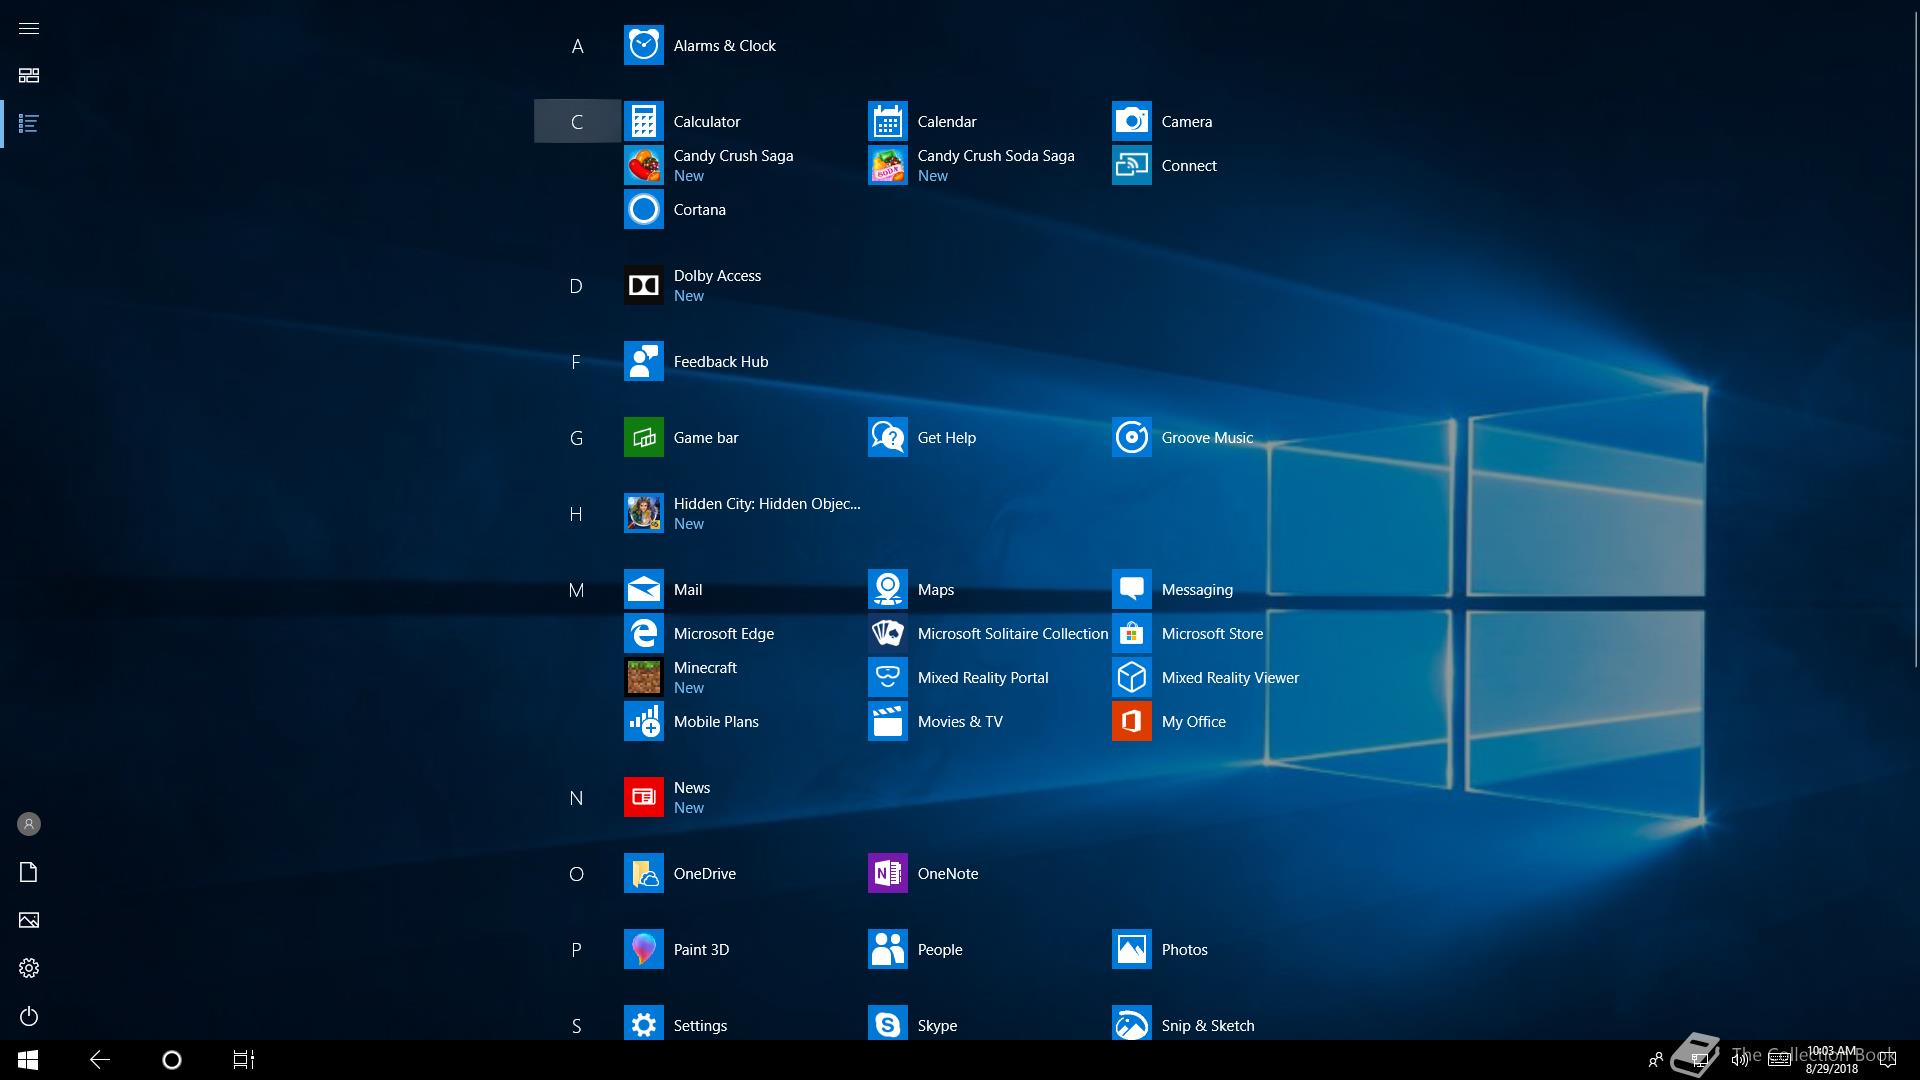1920x1080 pixels.
Task: Open Task View on taskbar
Action: (244, 1060)
